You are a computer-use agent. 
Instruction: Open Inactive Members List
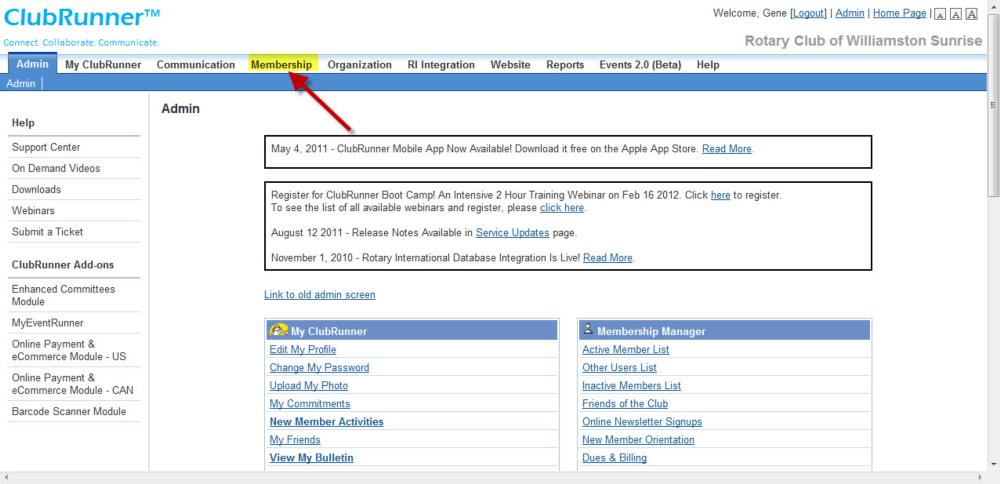631,386
